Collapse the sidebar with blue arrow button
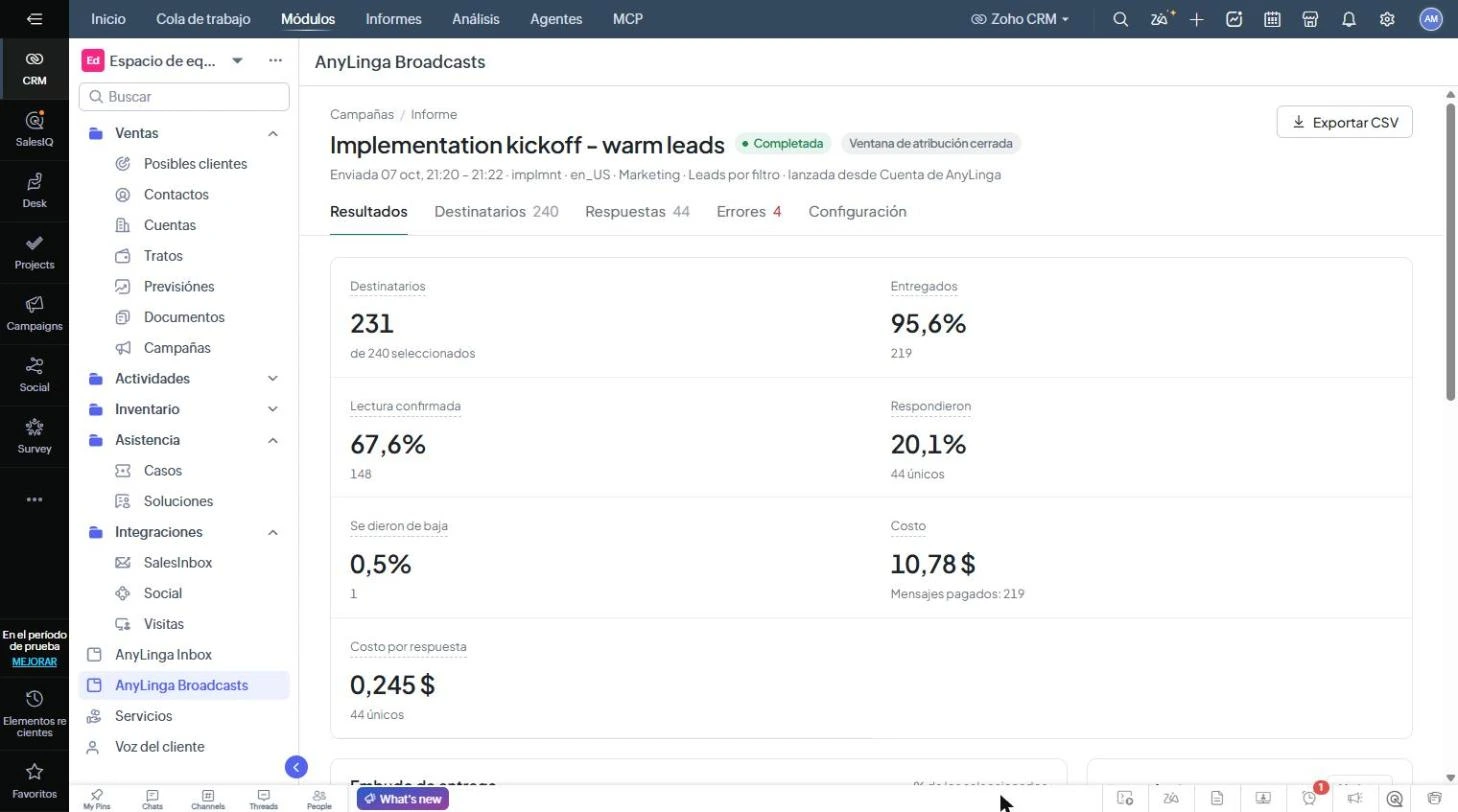This screenshot has height=812, width=1458. [296, 767]
